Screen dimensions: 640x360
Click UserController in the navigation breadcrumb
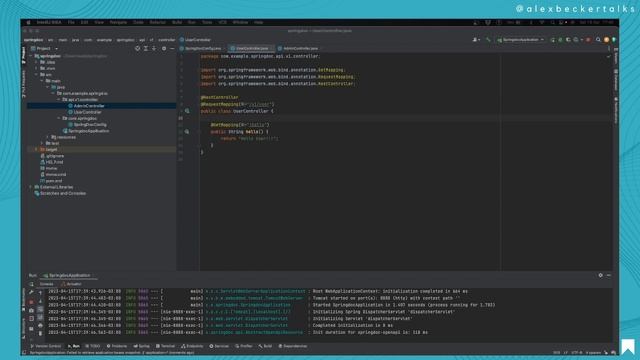pyautogui.click(x=195, y=40)
